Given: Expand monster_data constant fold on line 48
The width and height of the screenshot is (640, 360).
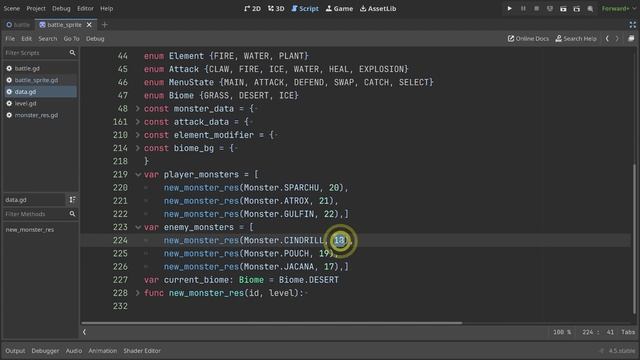Looking at the screenshot, I should click(138, 109).
